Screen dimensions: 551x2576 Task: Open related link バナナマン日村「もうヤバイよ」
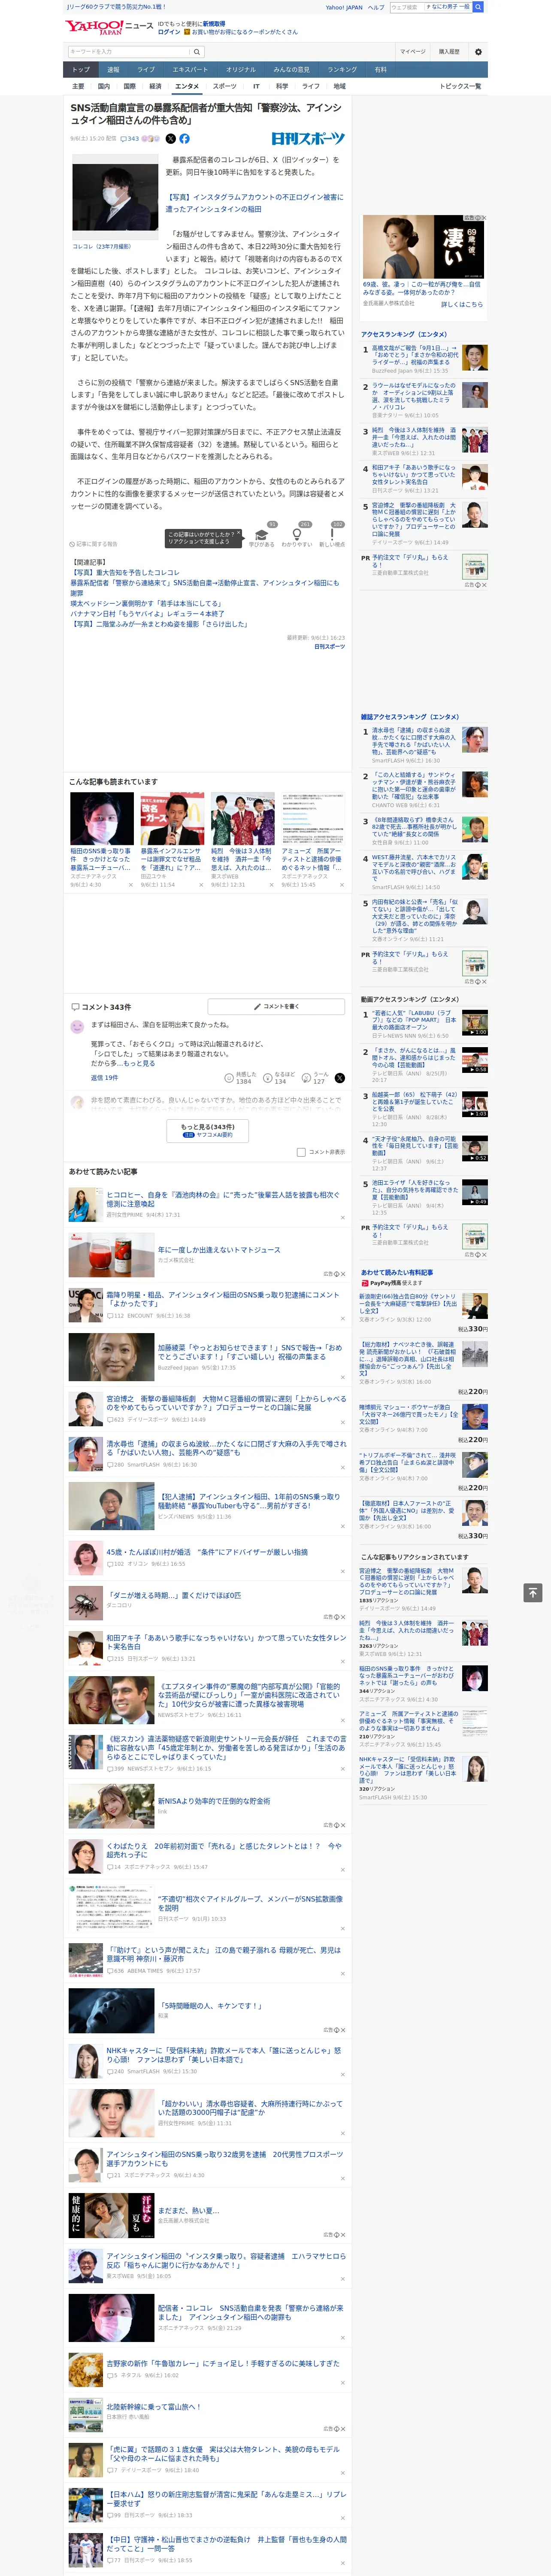pos(147,613)
